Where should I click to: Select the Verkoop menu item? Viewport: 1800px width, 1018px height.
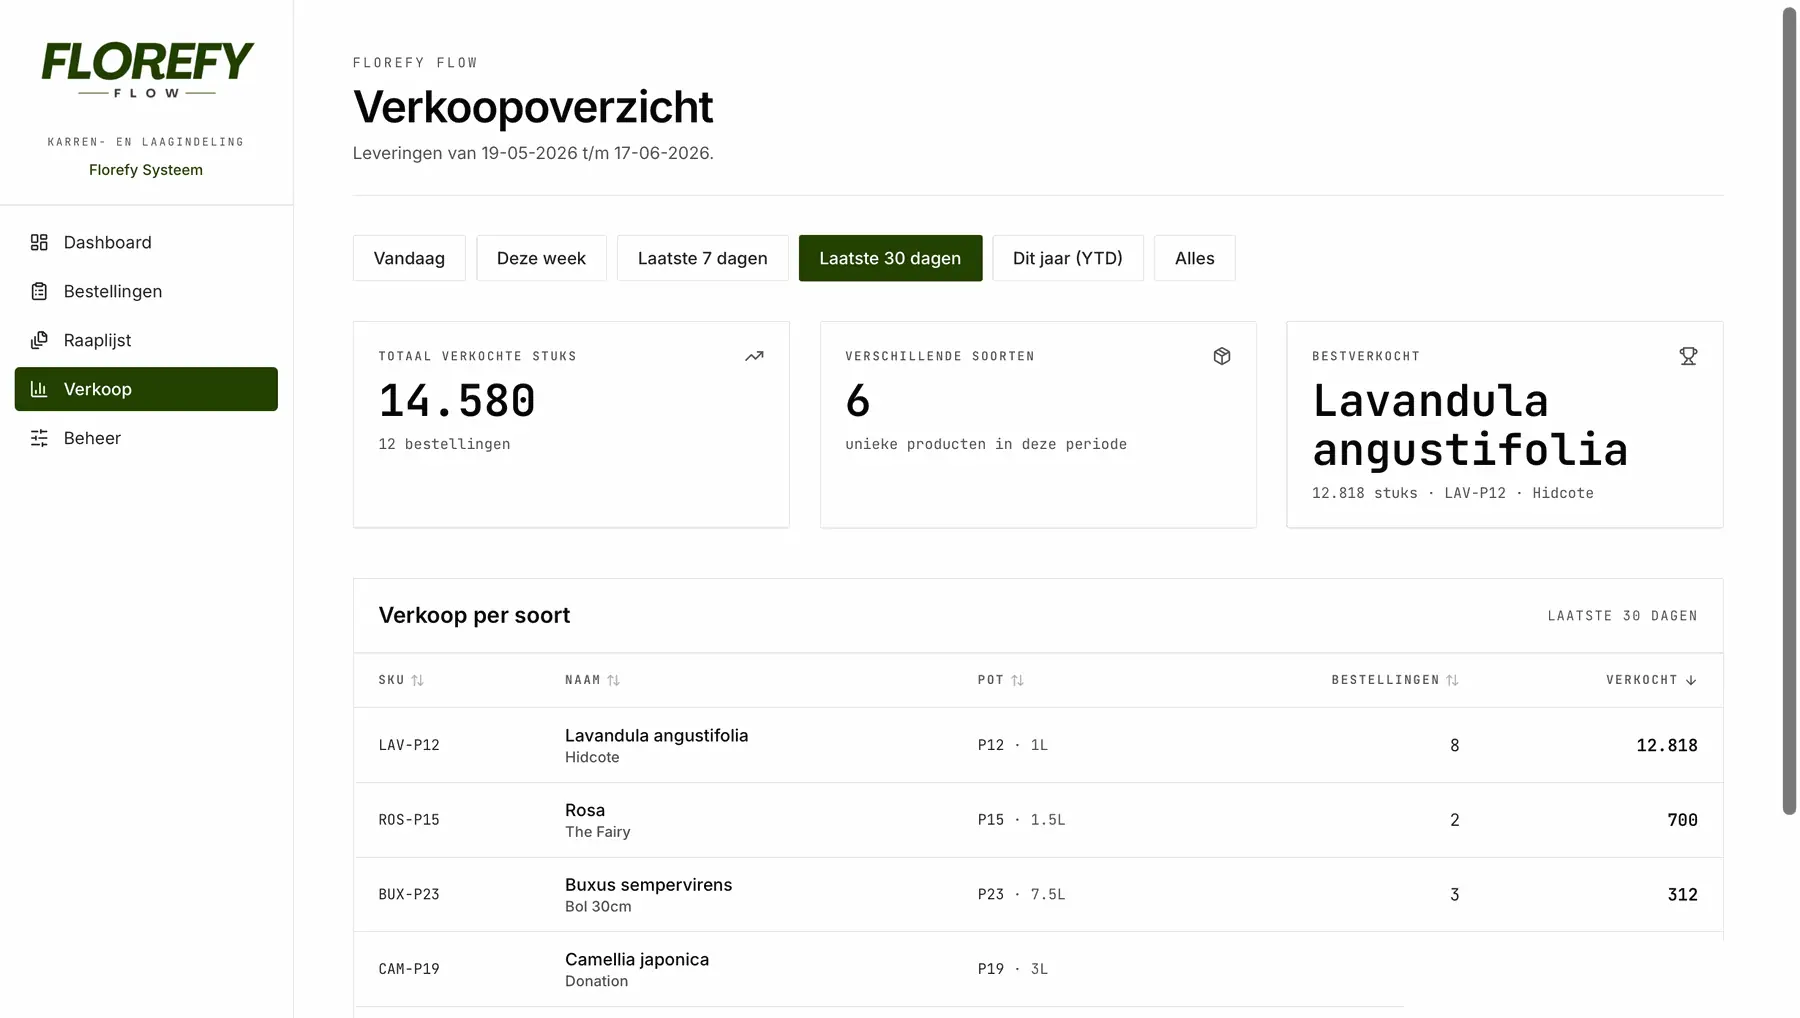[146, 389]
